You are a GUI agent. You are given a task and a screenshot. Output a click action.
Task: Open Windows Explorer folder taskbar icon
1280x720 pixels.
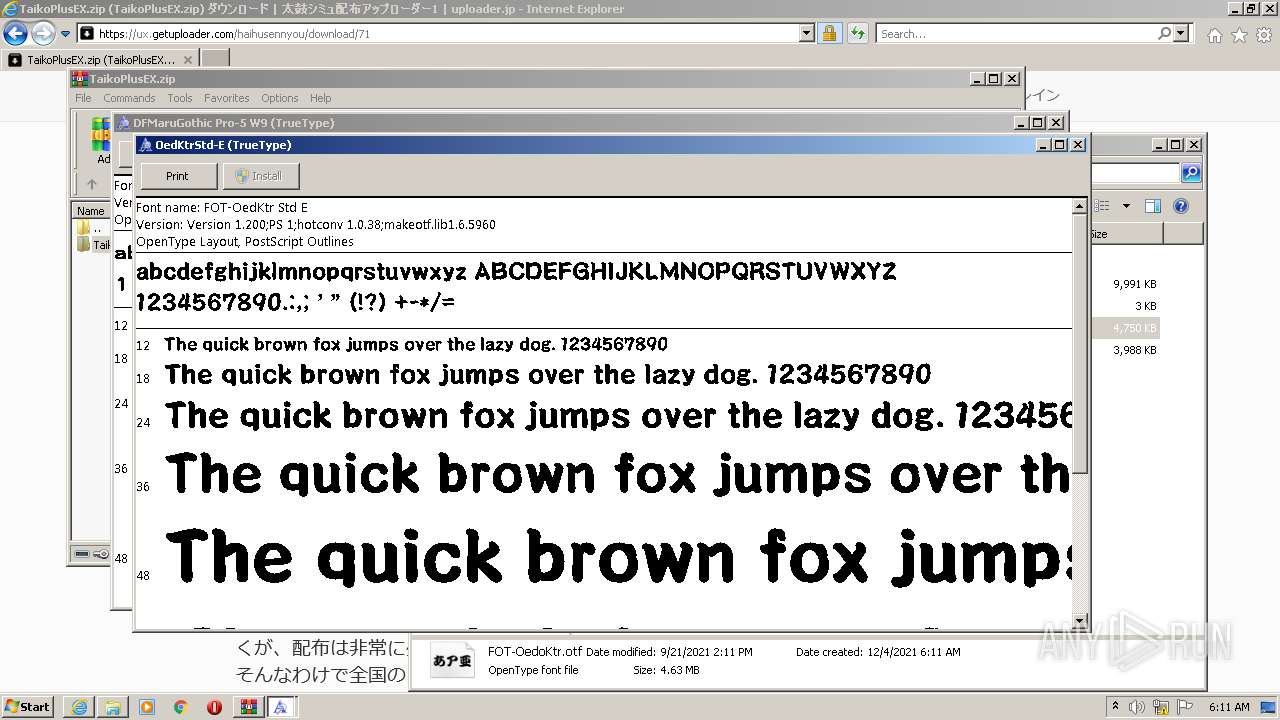pos(113,707)
